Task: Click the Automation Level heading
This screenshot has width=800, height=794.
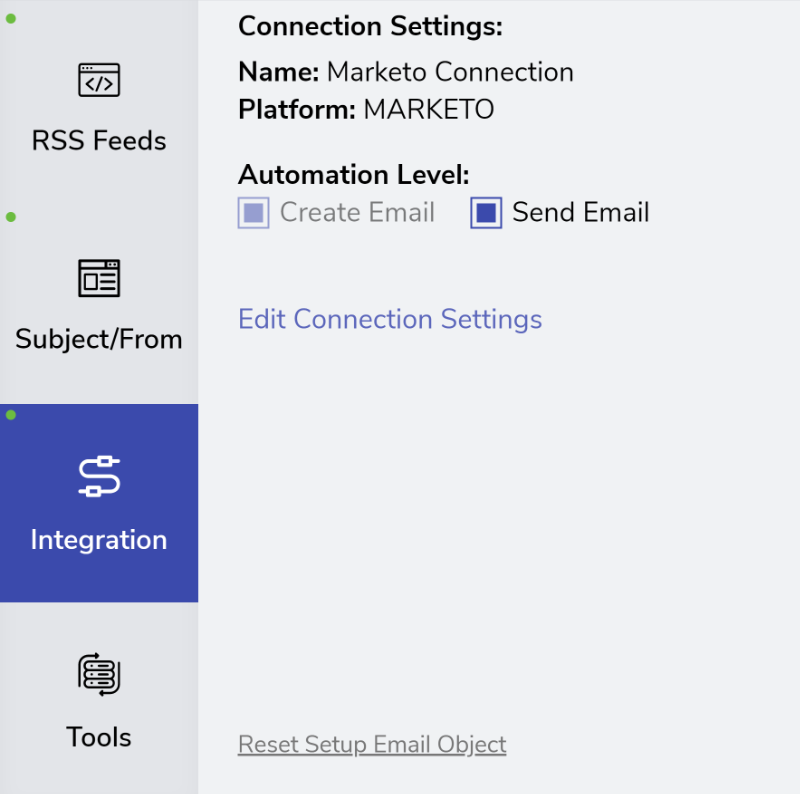Action: coord(354,175)
